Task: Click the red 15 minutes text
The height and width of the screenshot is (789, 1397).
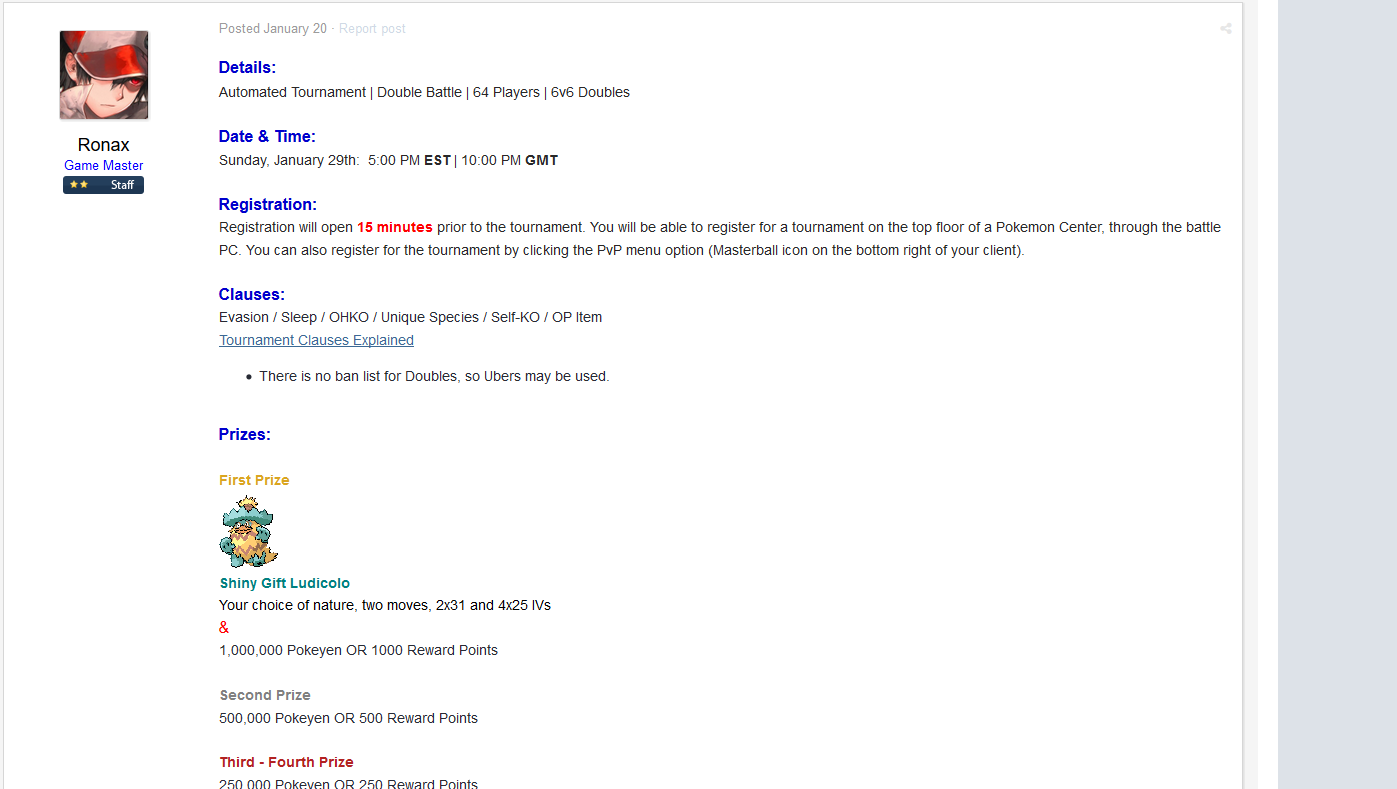Action: pyautogui.click(x=395, y=227)
